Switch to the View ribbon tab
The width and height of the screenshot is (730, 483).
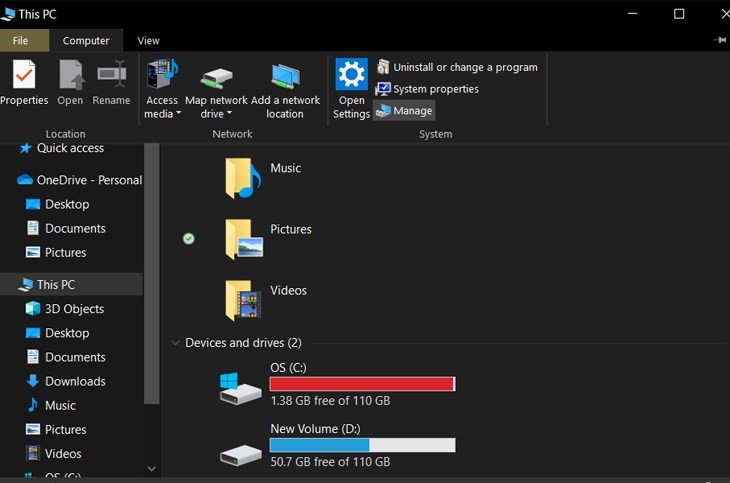tap(149, 41)
